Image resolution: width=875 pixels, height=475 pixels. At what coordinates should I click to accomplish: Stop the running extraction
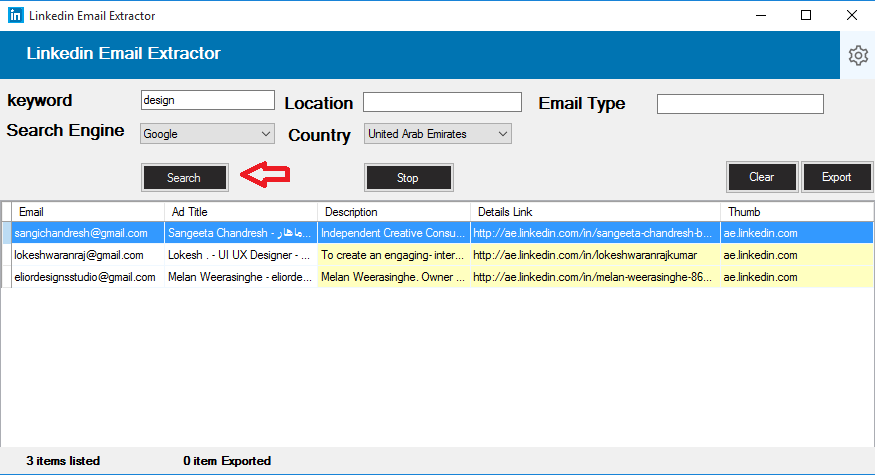pos(408,177)
